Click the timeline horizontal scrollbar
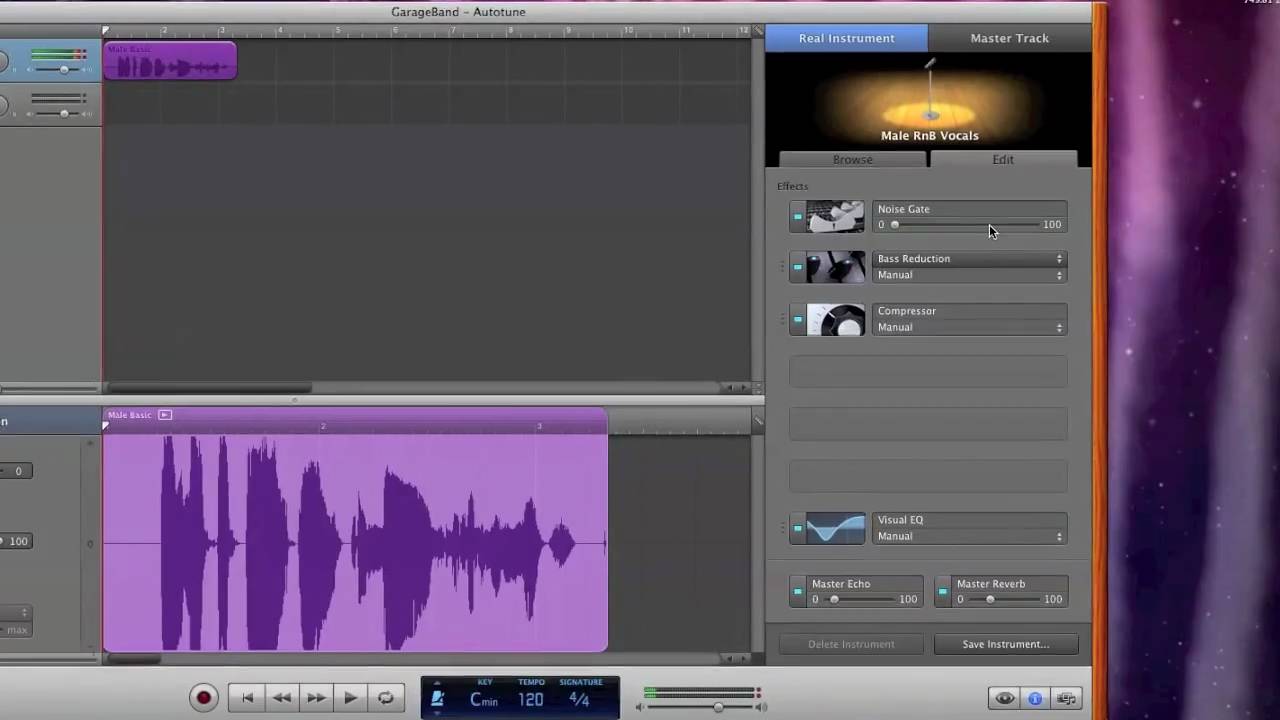This screenshot has width=1280, height=720. click(210, 388)
